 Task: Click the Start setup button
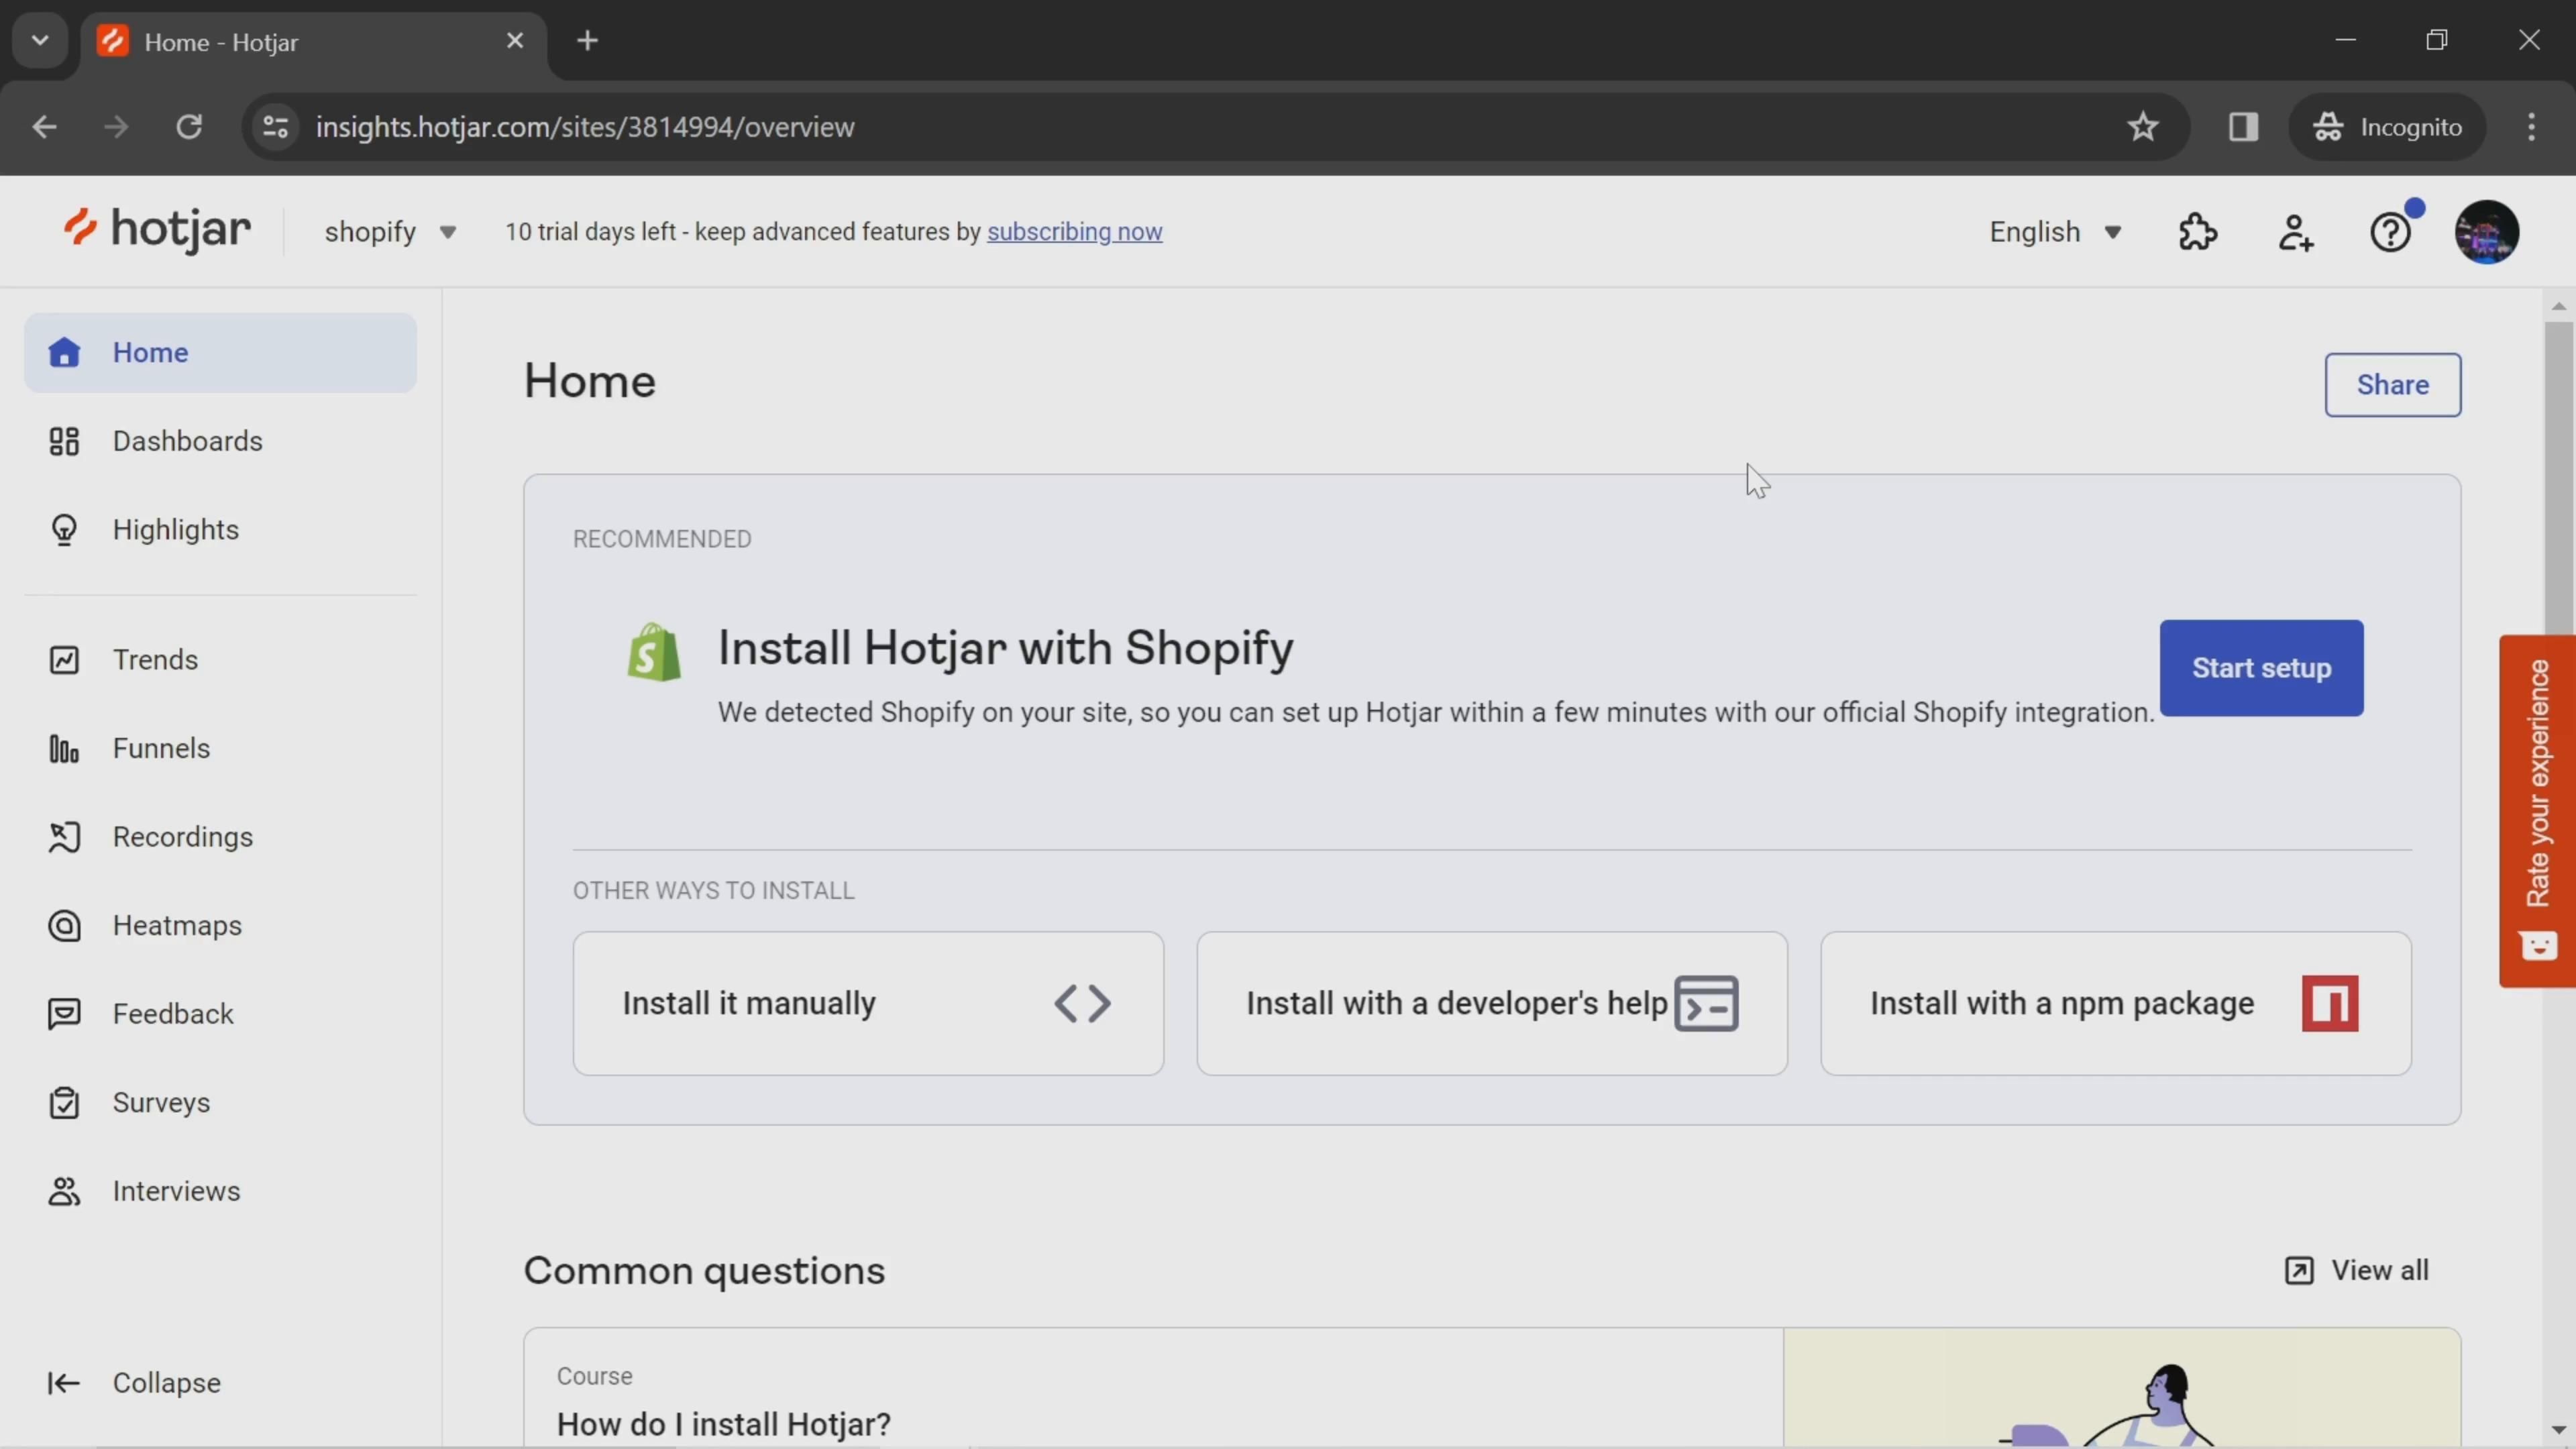click(x=2261, y=668)
